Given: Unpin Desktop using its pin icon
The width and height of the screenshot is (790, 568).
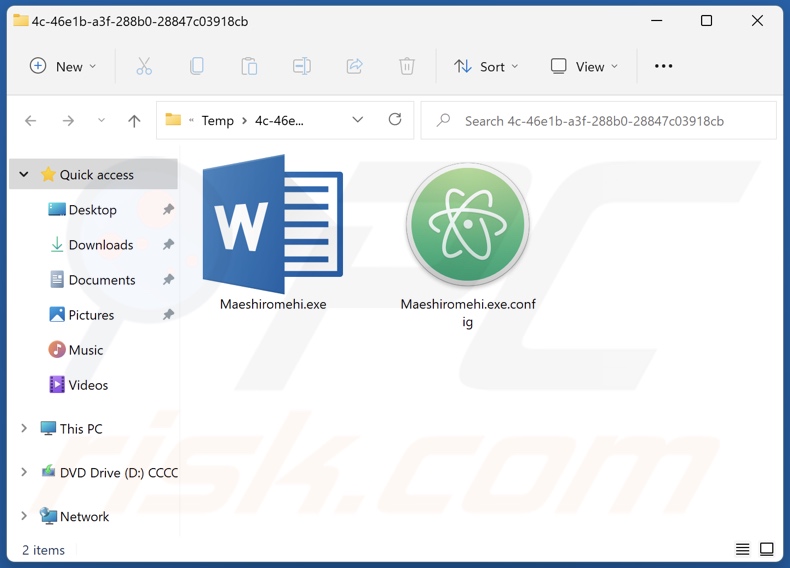Looking at the screenshot, I should [168, 209].
